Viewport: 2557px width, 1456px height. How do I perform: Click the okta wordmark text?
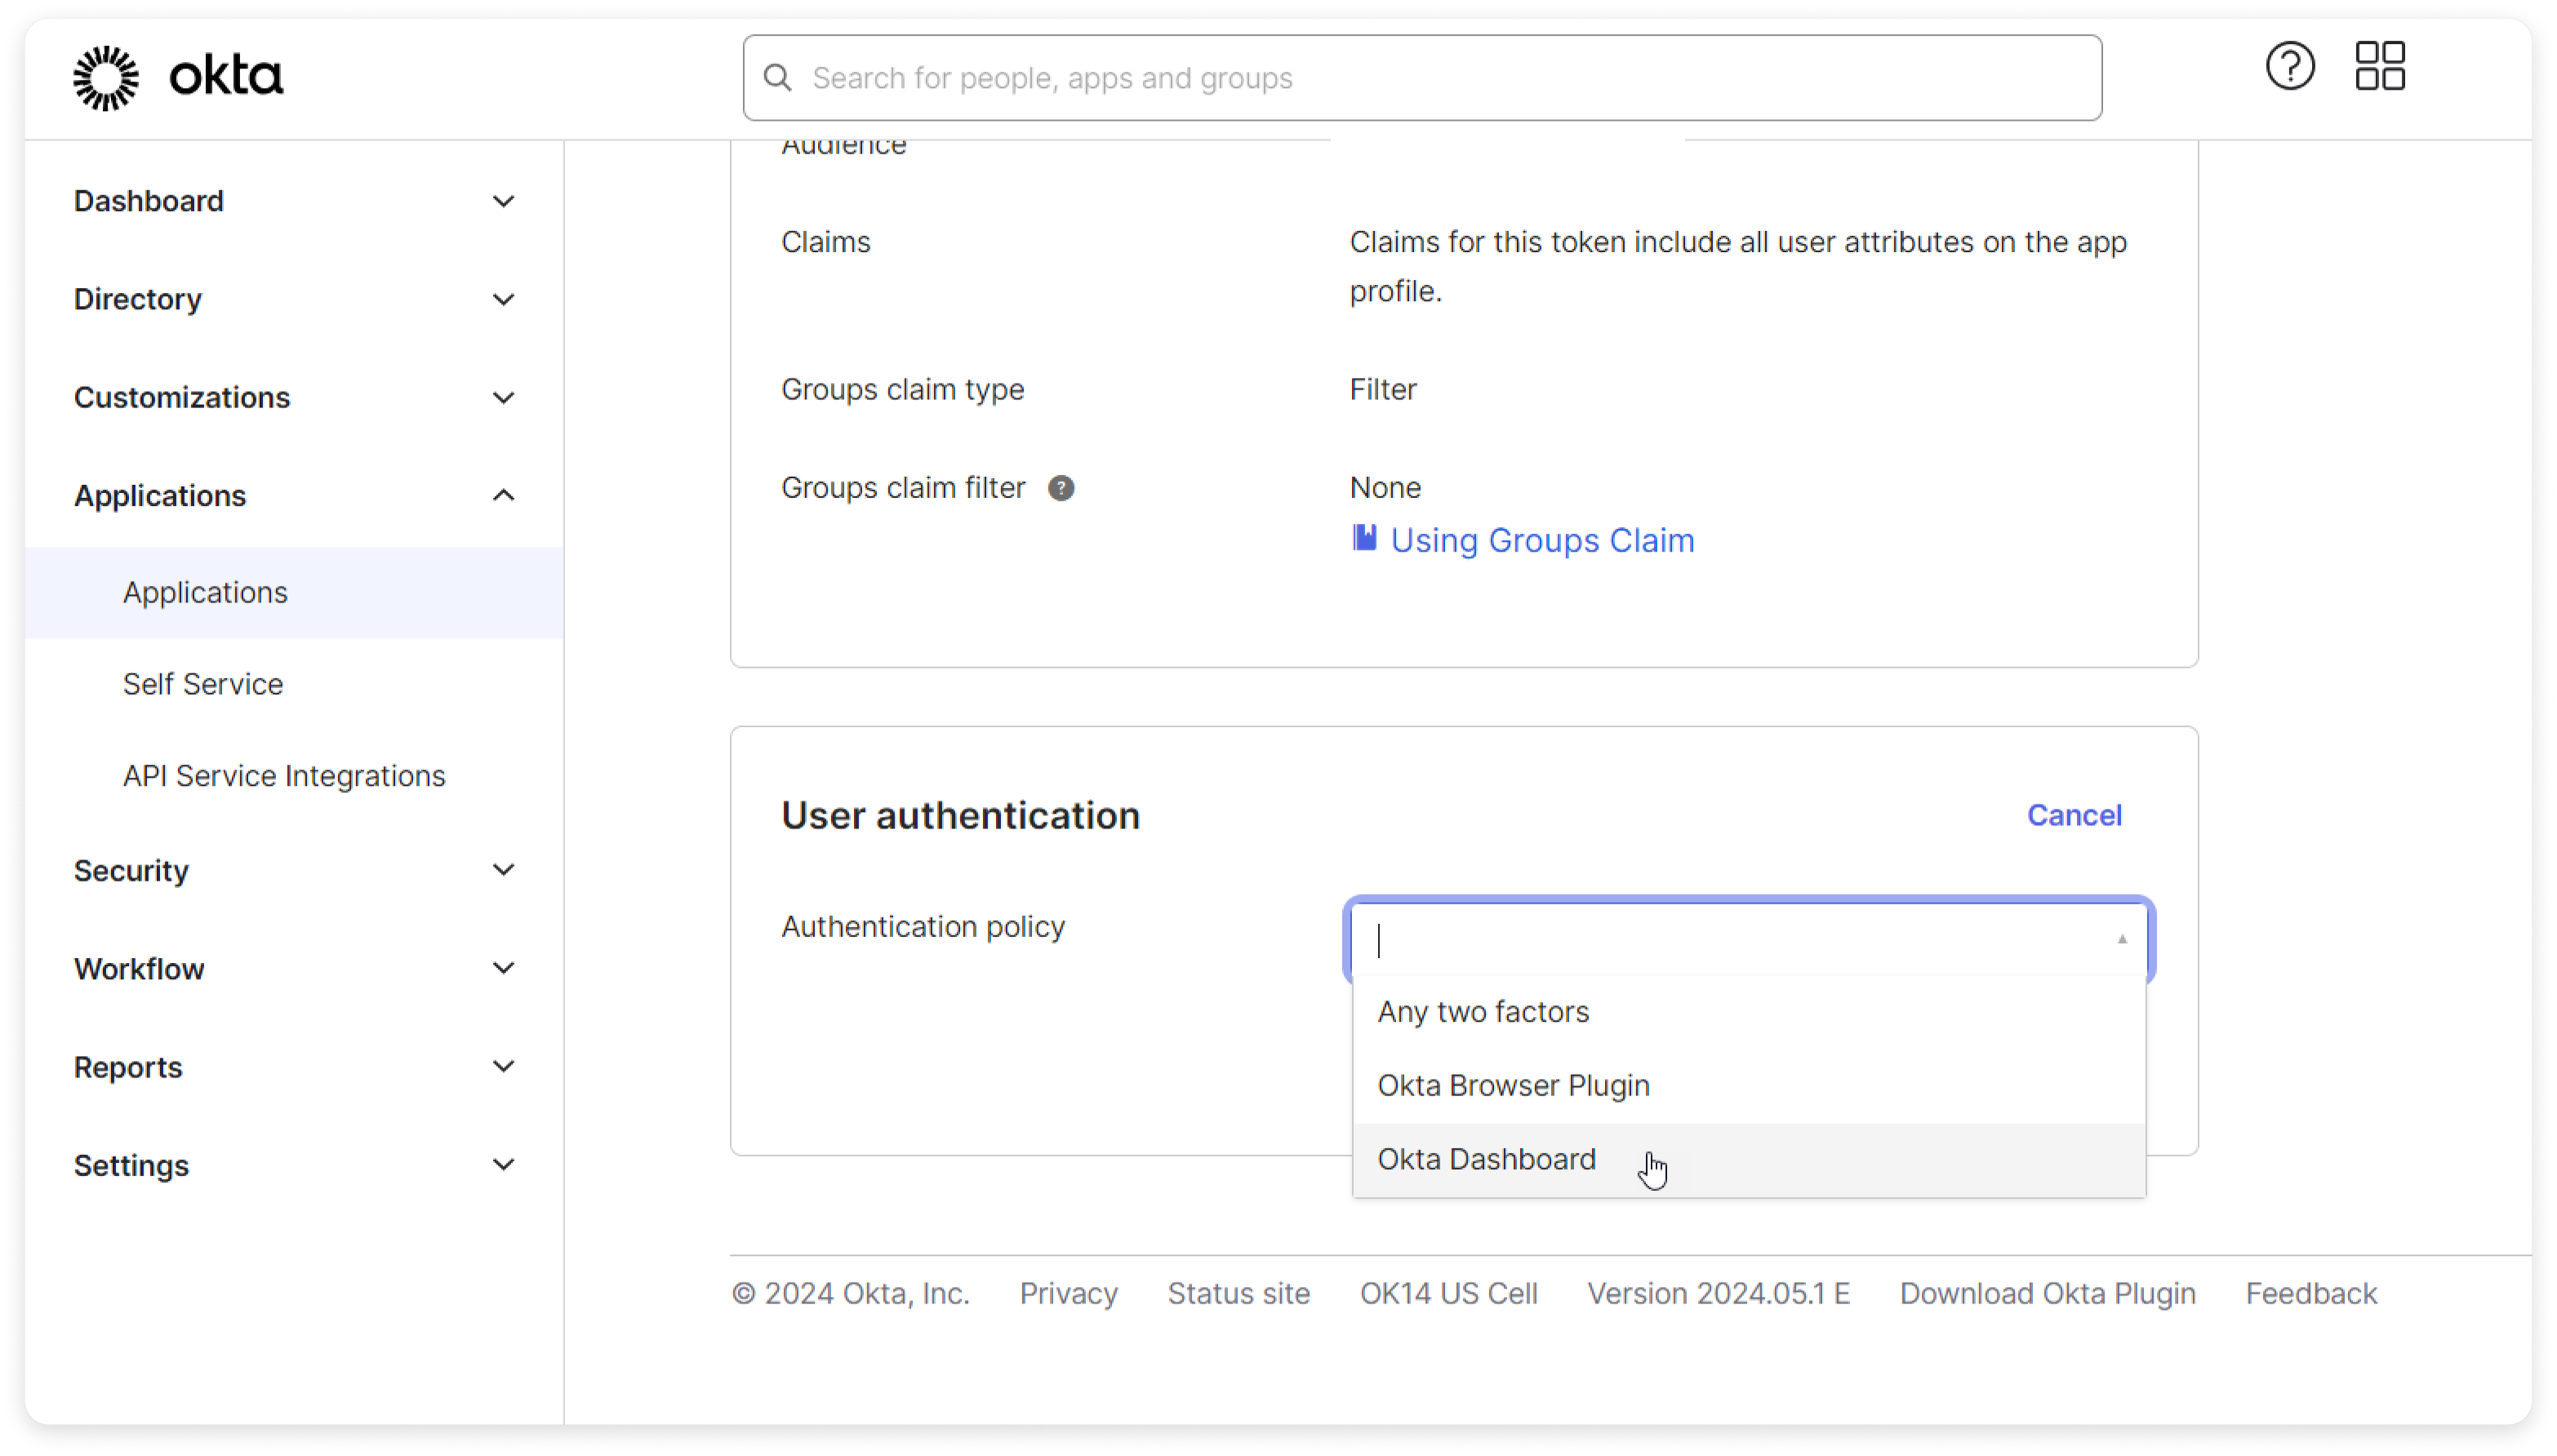[x=226, y=76]
